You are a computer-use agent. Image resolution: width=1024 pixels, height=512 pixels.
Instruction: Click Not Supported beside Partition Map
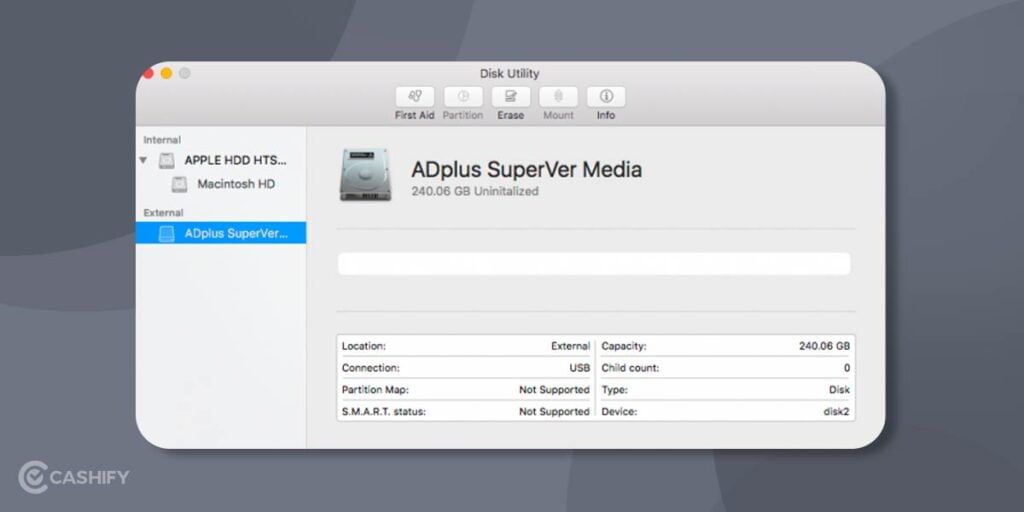click(x=554, y=390)
